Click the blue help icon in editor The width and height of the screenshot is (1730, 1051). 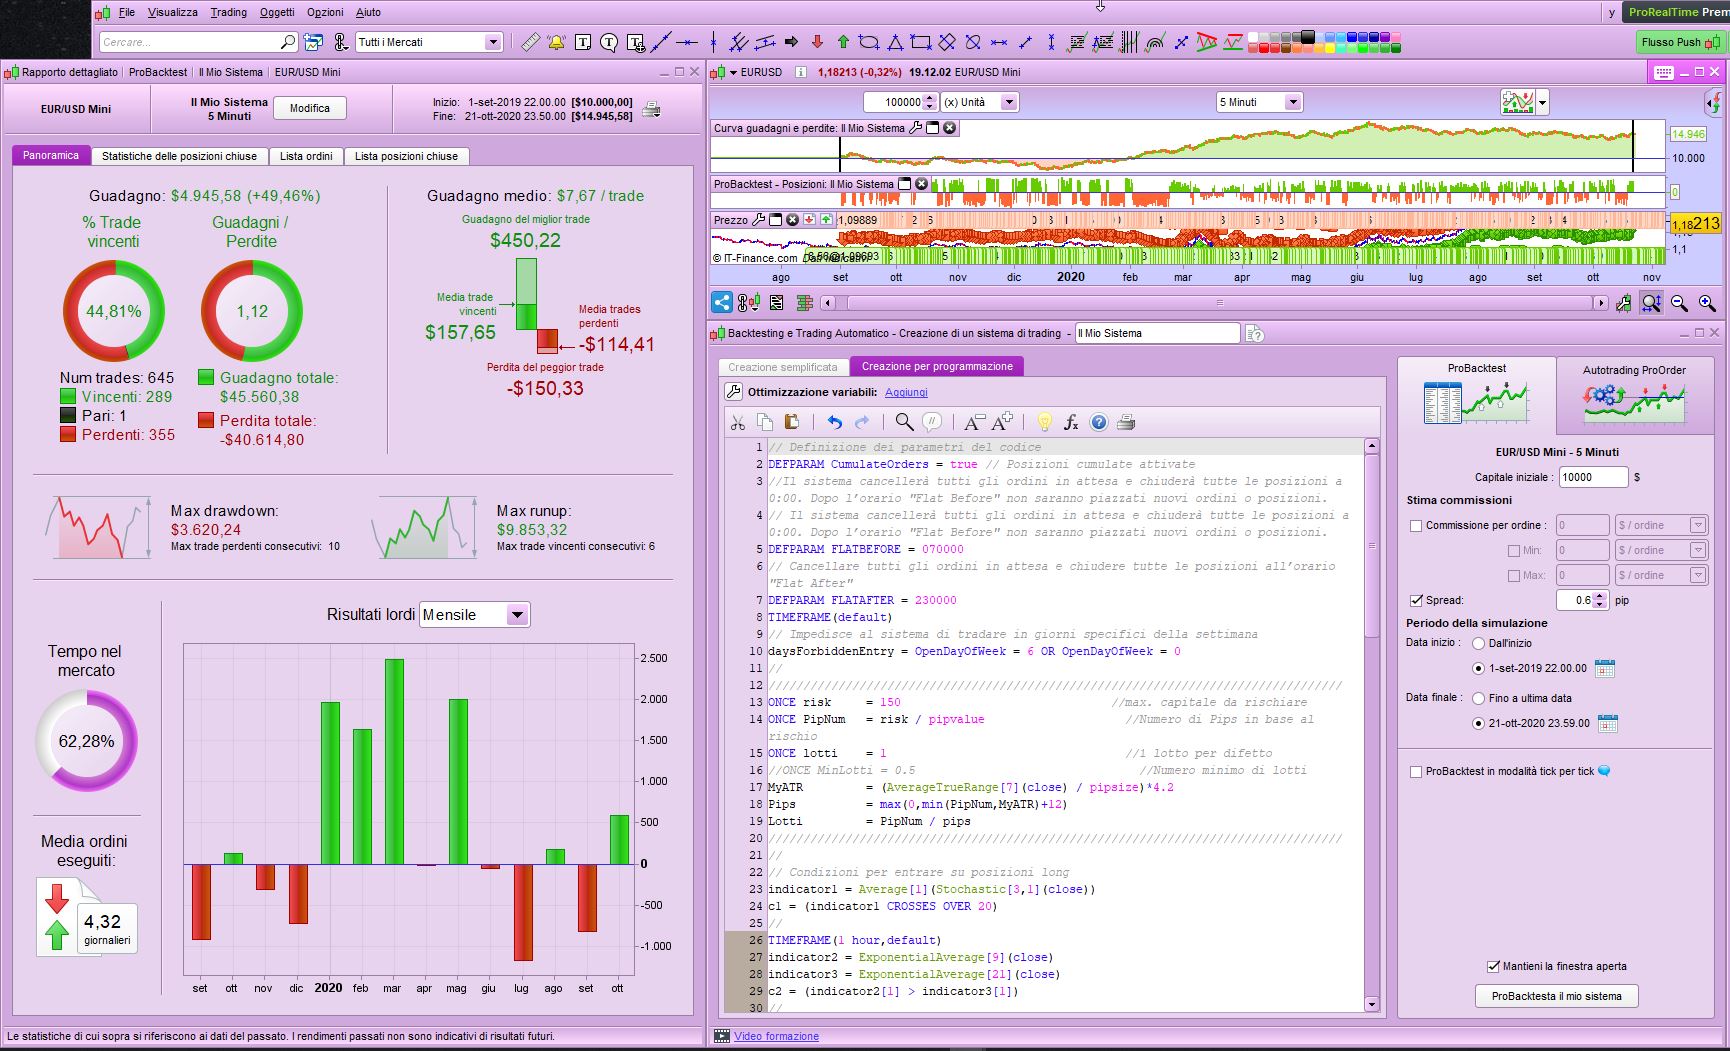click(x=1099, y=422)
